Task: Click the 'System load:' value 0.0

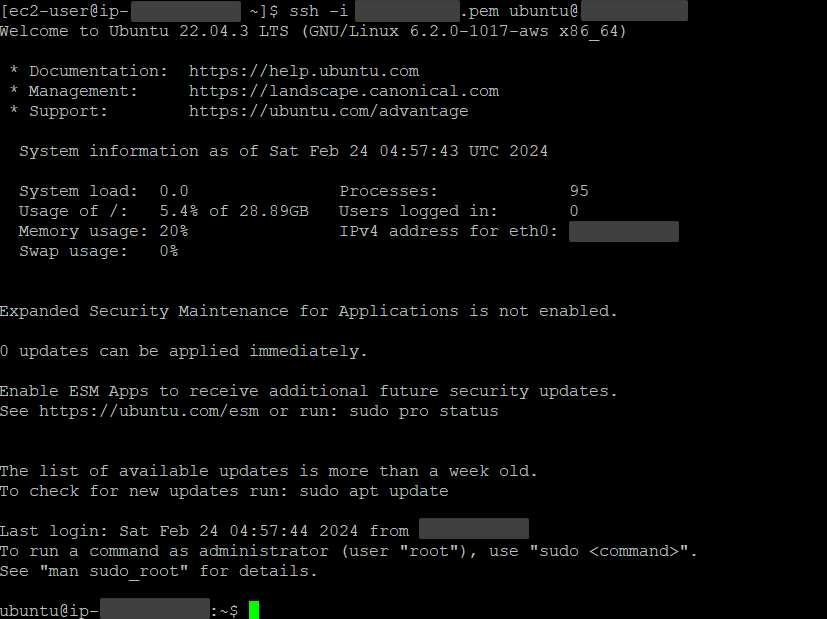Action: [174, 191]
